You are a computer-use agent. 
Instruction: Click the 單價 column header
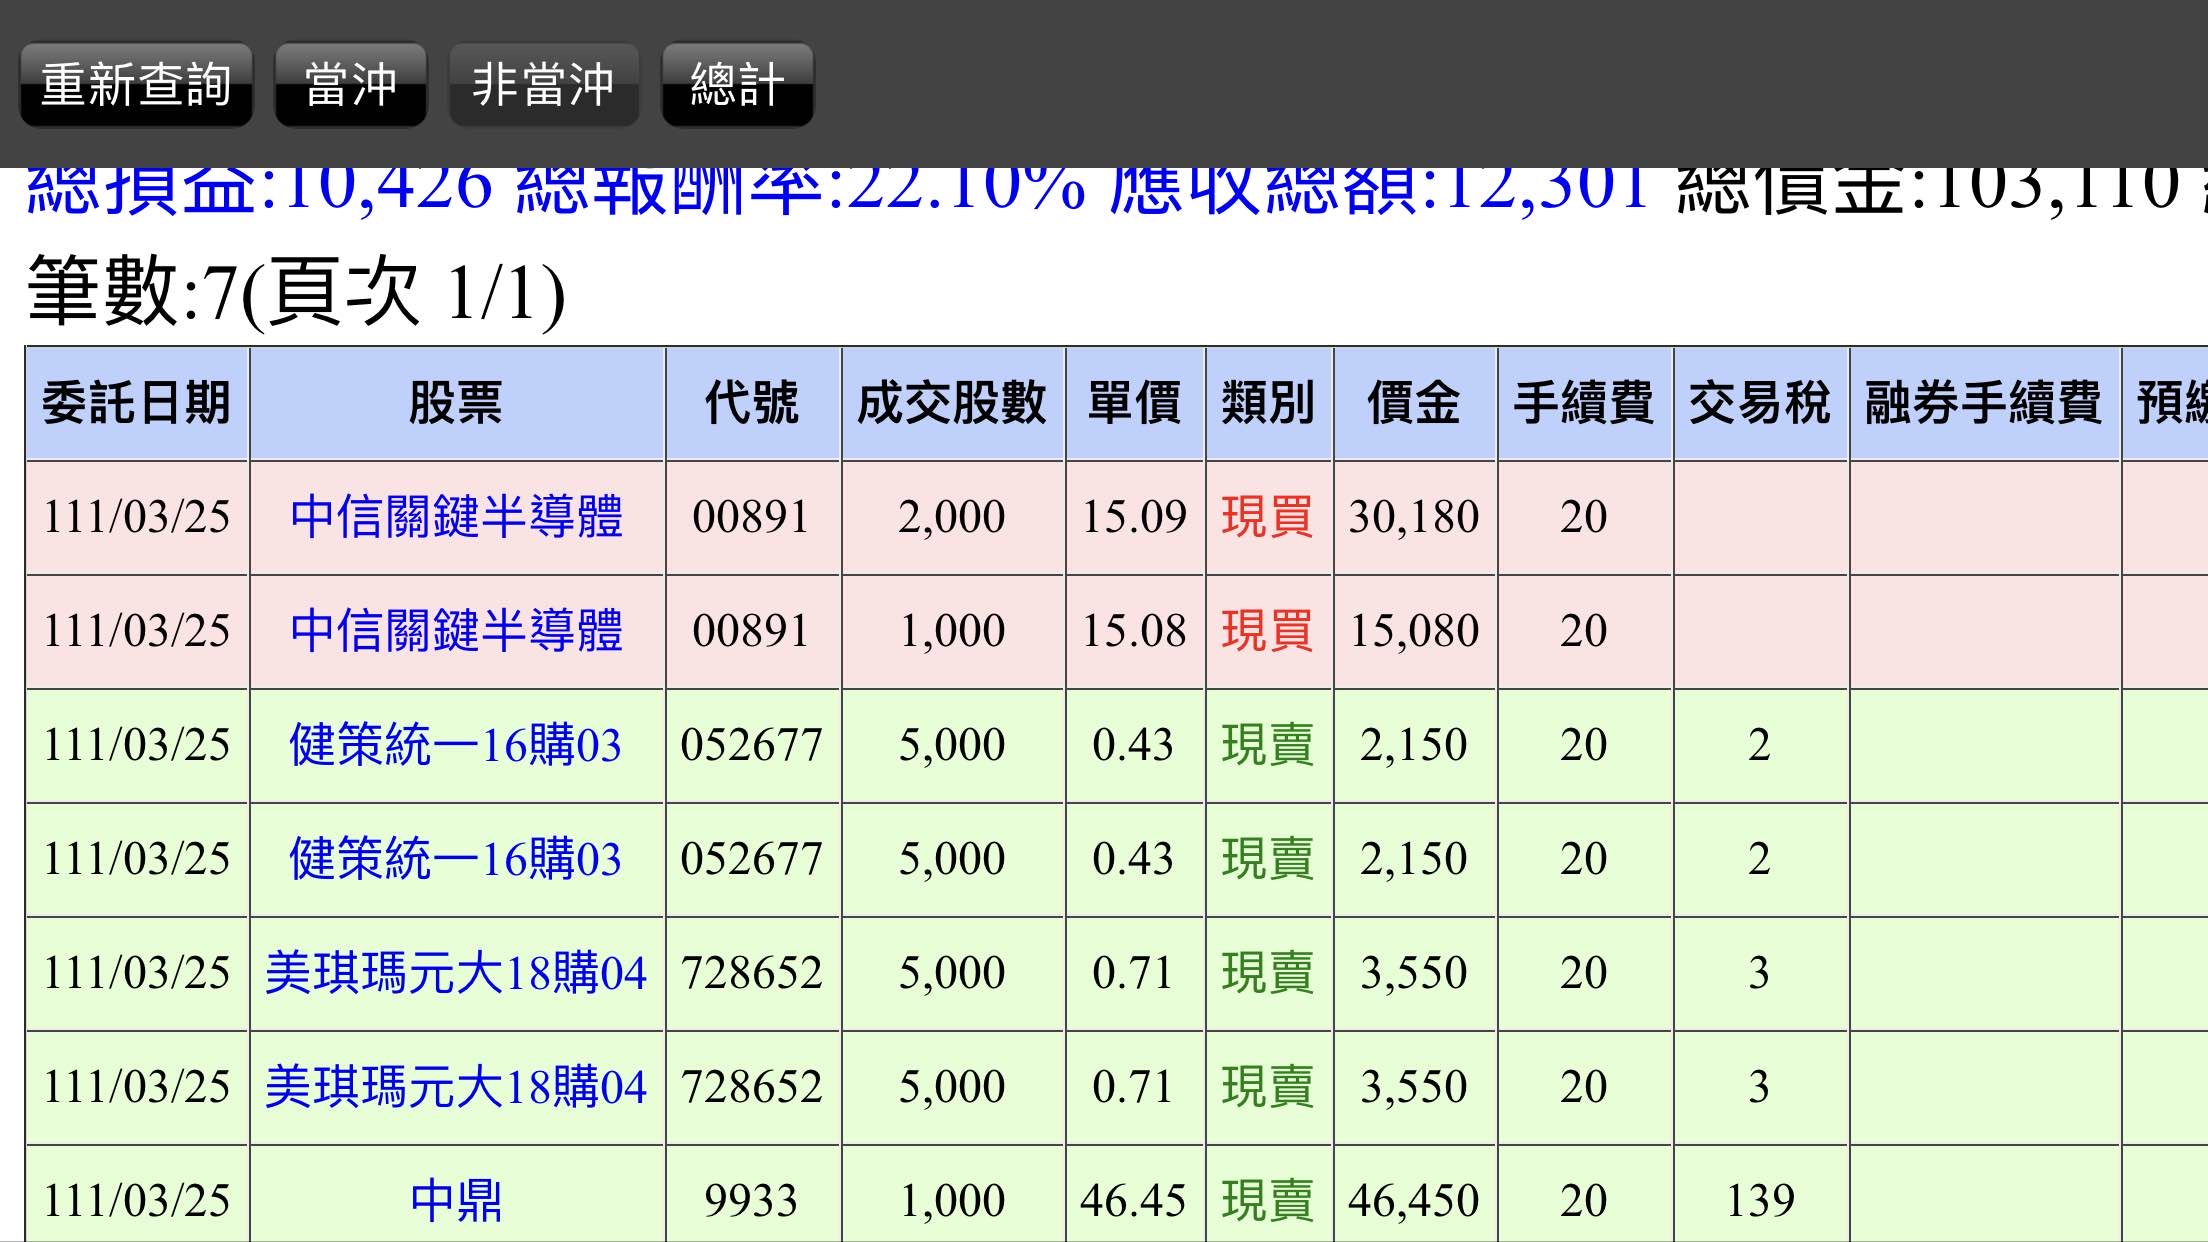(x=1134, y=404)
